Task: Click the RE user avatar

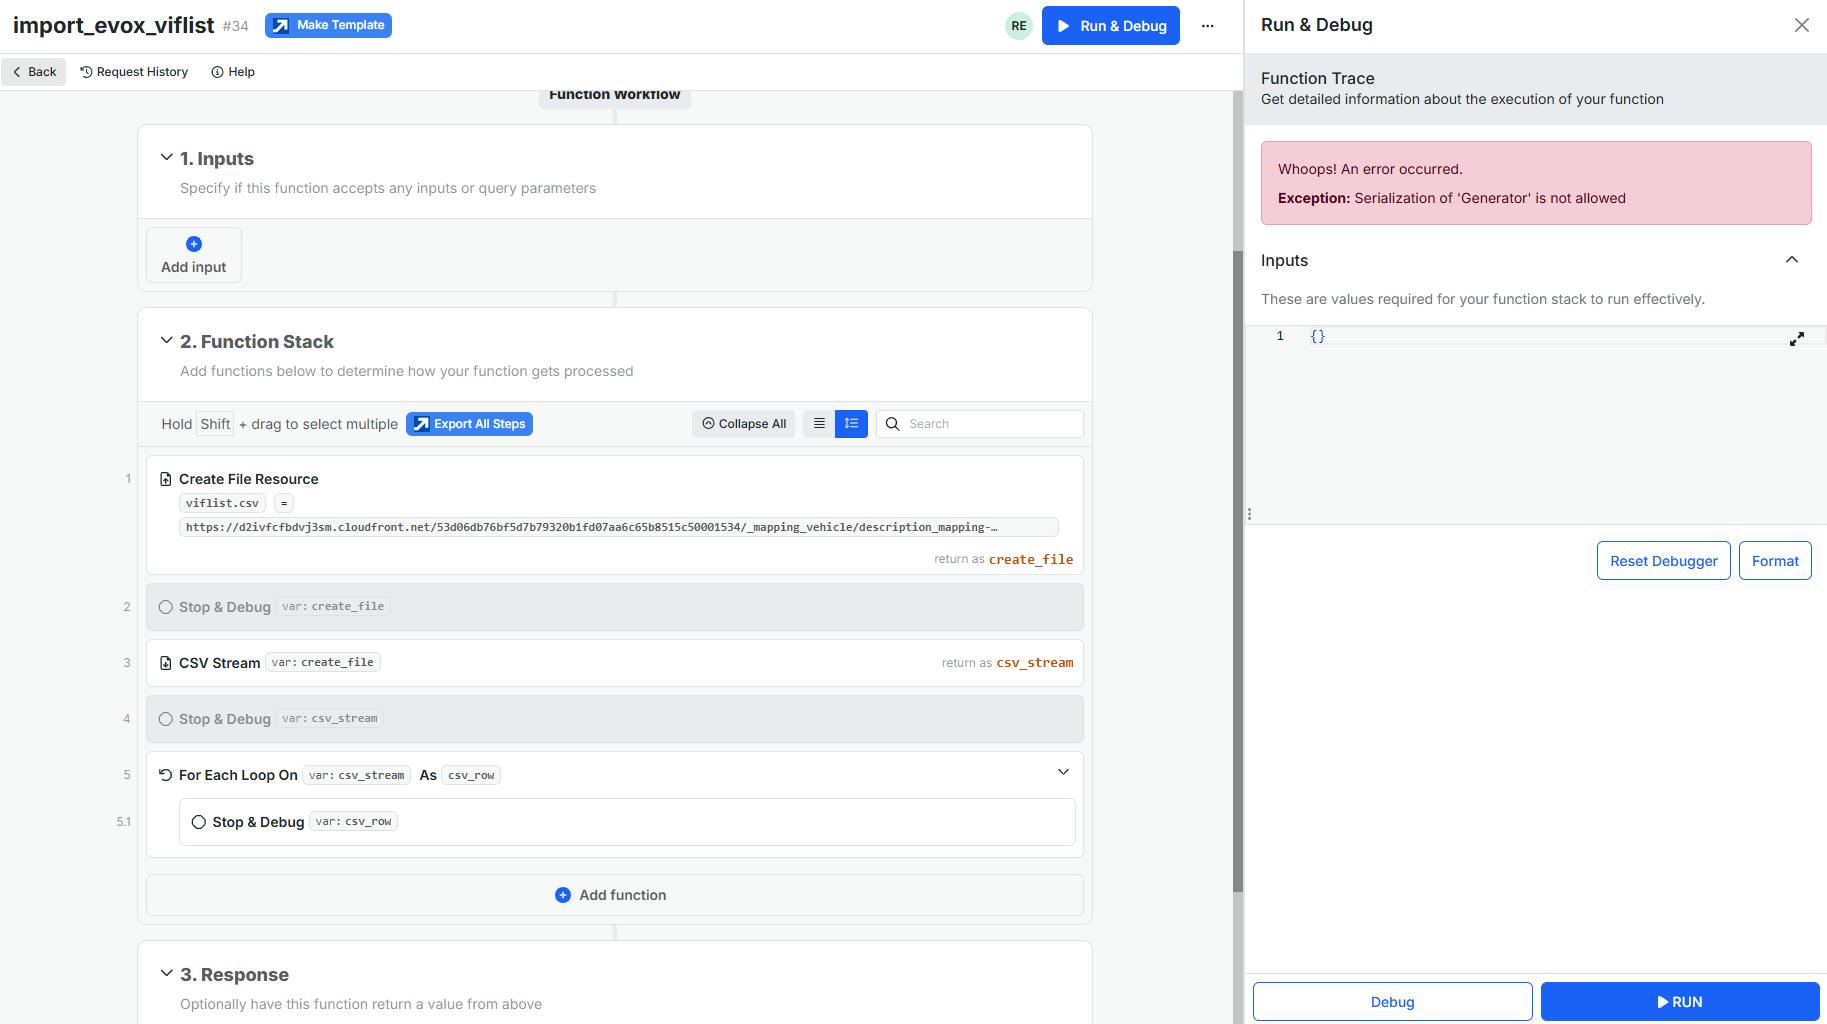Action: (x=1018, y=26)
